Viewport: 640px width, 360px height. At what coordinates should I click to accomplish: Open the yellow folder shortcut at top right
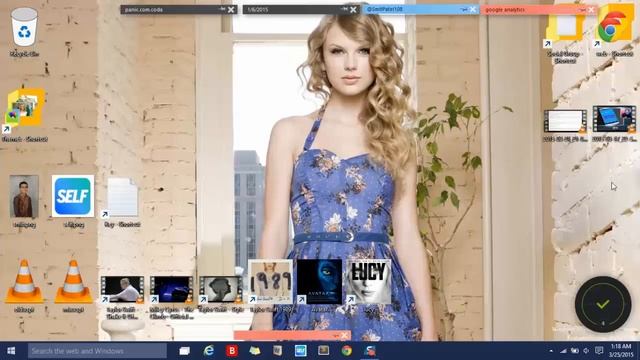click(565, 28)
